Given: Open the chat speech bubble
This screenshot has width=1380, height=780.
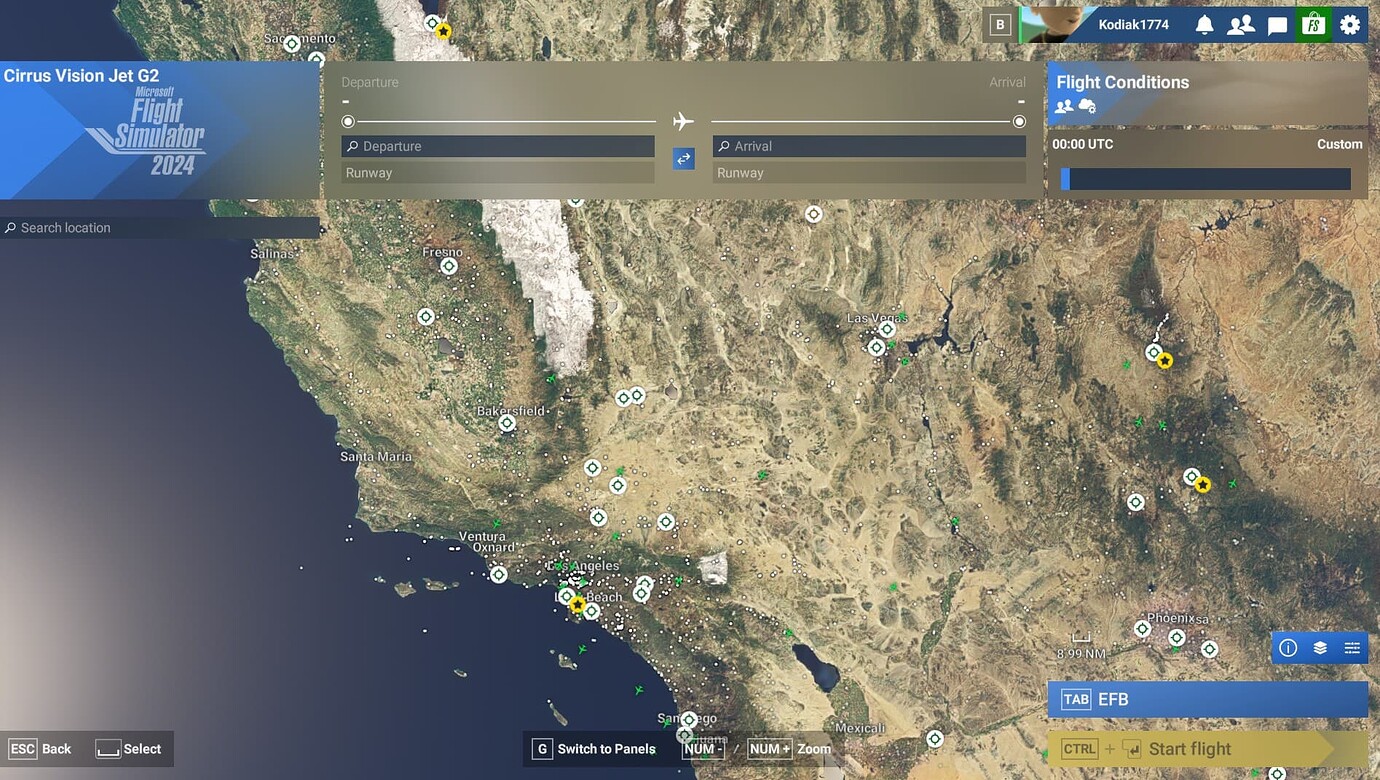Looking at the screenshot, I should point(1277,25).
